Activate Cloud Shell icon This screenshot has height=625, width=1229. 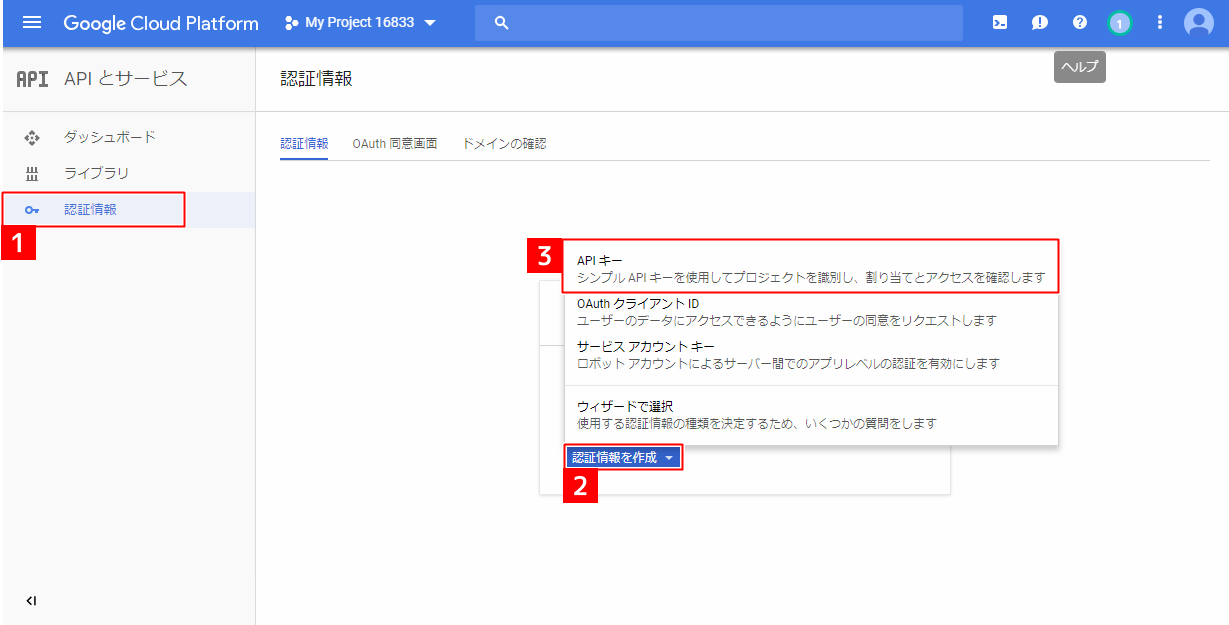pyautogui.click(x=1000, y=22)
